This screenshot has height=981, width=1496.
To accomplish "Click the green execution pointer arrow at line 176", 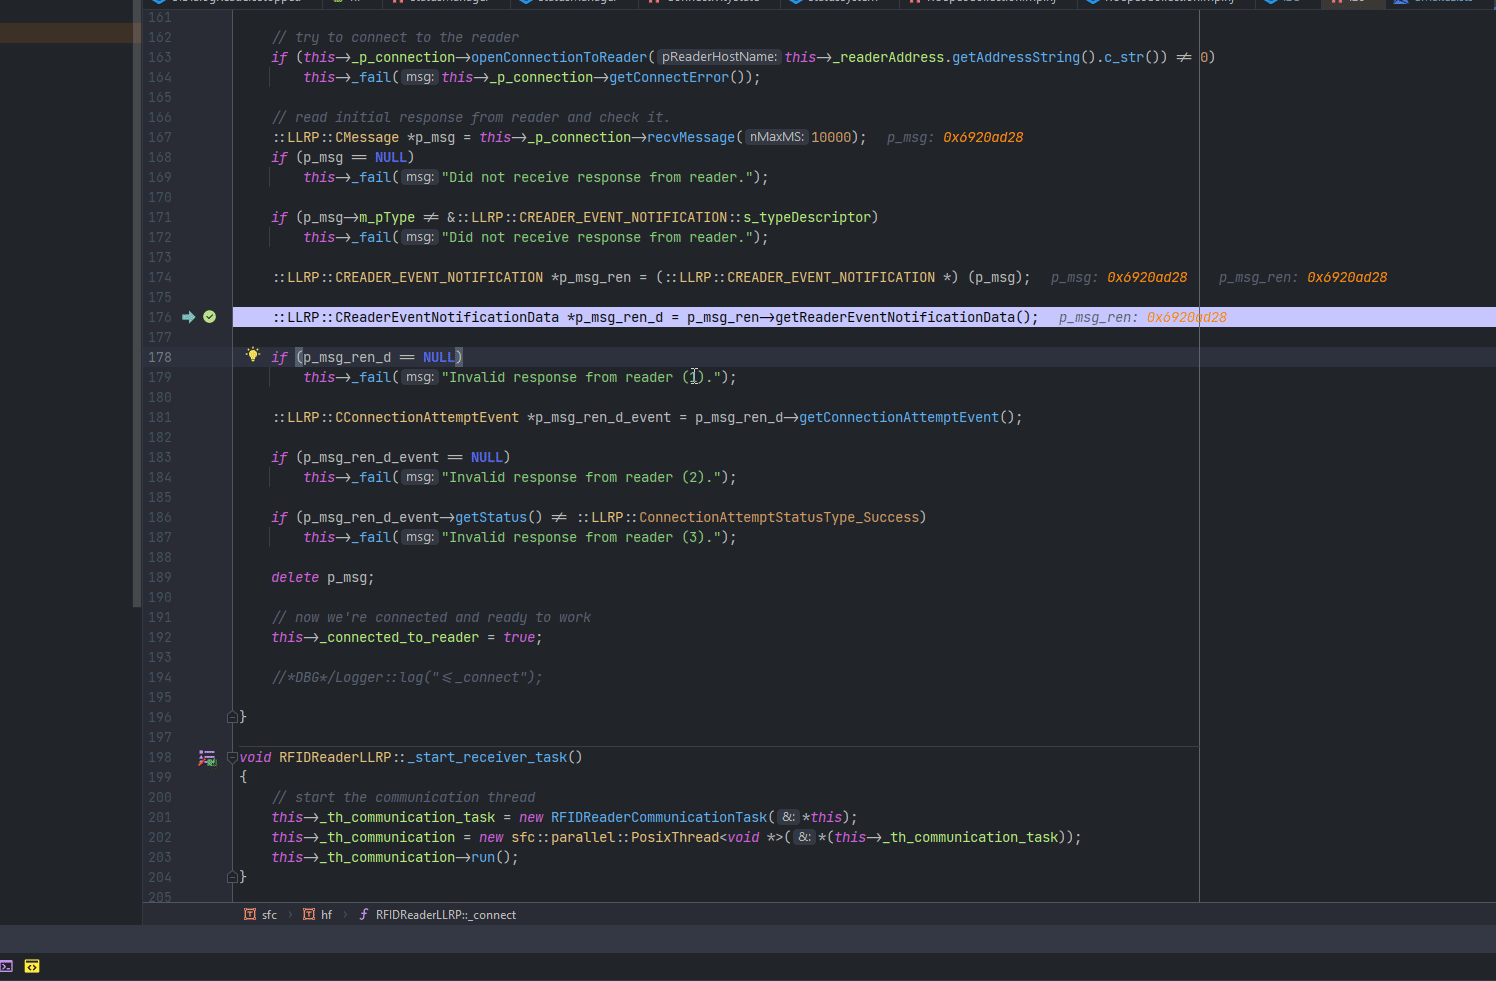I will click(x=189, y=316).
